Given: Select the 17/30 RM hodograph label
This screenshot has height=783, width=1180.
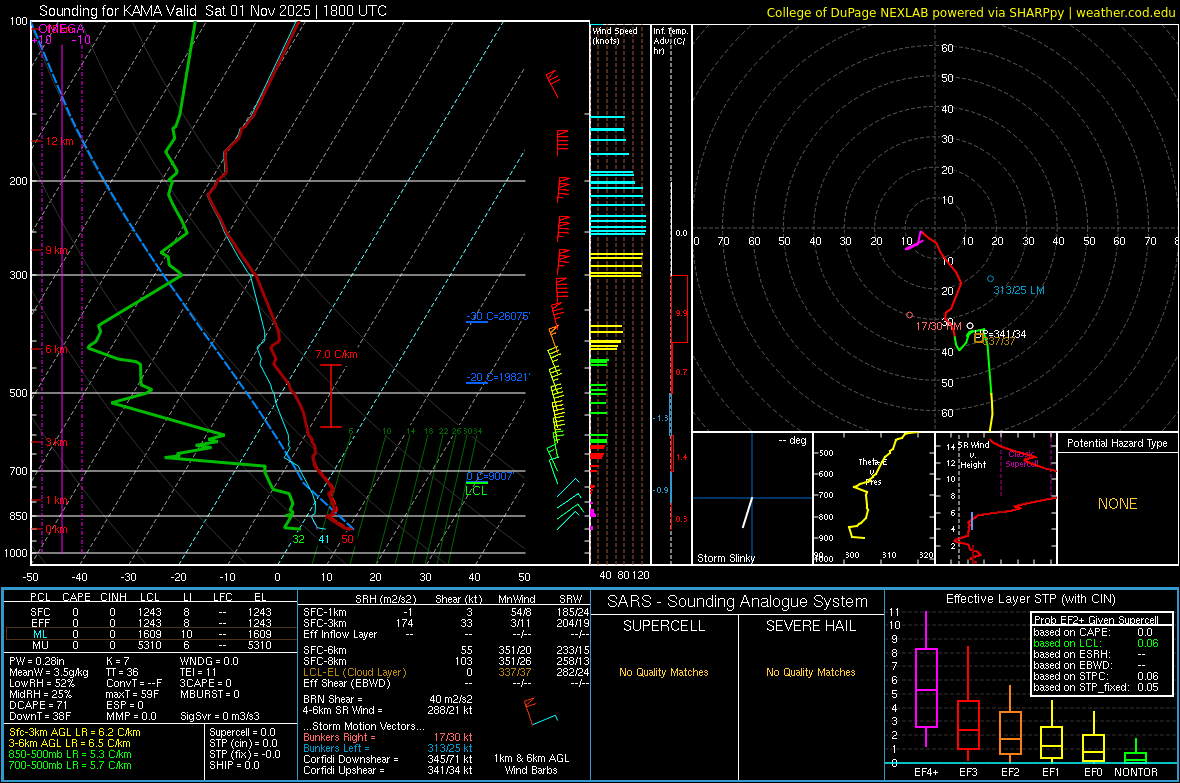Looking at the screenshot, I should [938, 326].
